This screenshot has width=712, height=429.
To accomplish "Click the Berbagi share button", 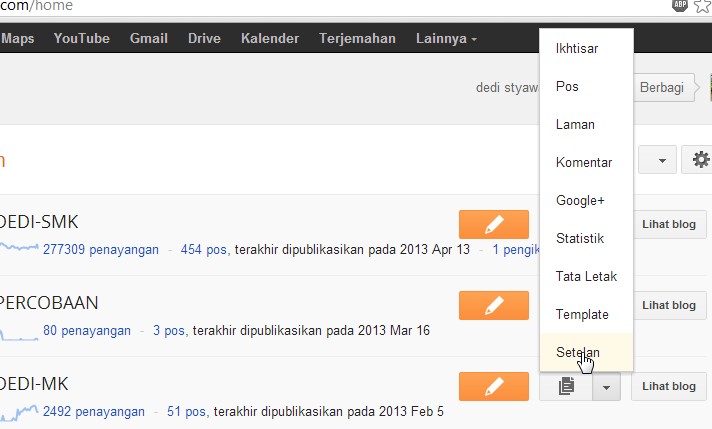I will click(664, 88).
